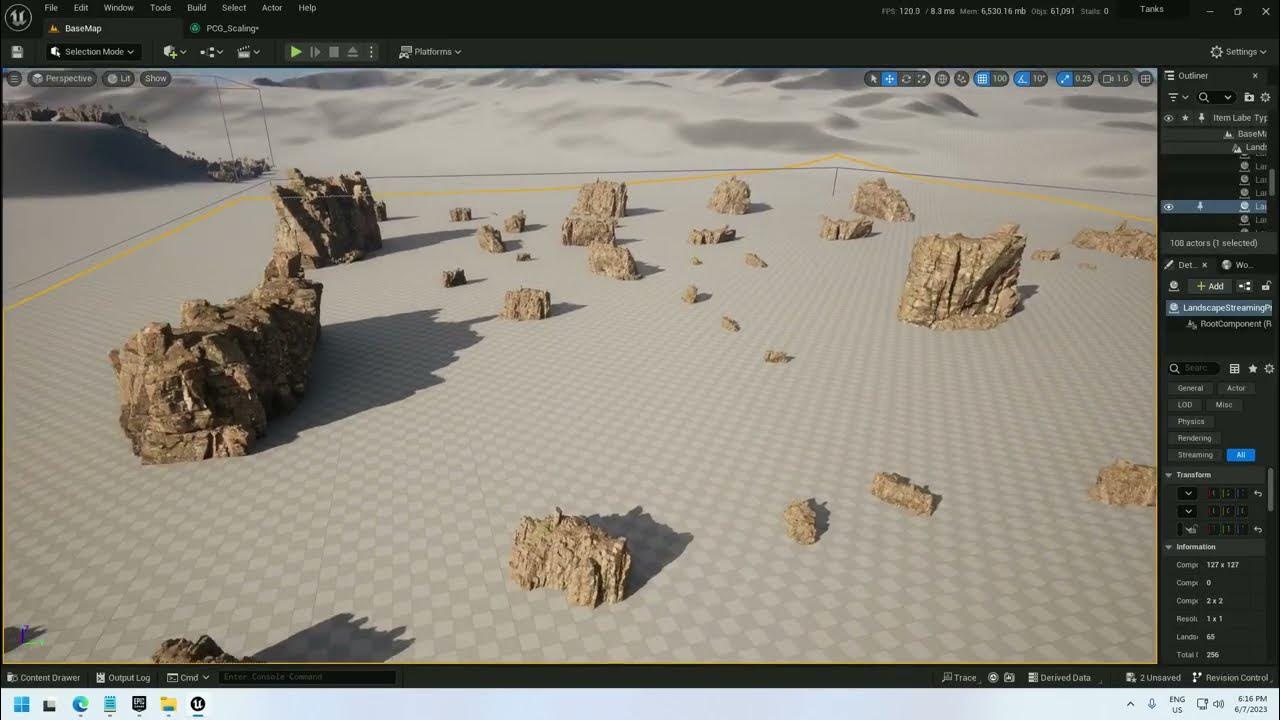
Task: Open the Lit view mode menu
Action: pos(119,78)
